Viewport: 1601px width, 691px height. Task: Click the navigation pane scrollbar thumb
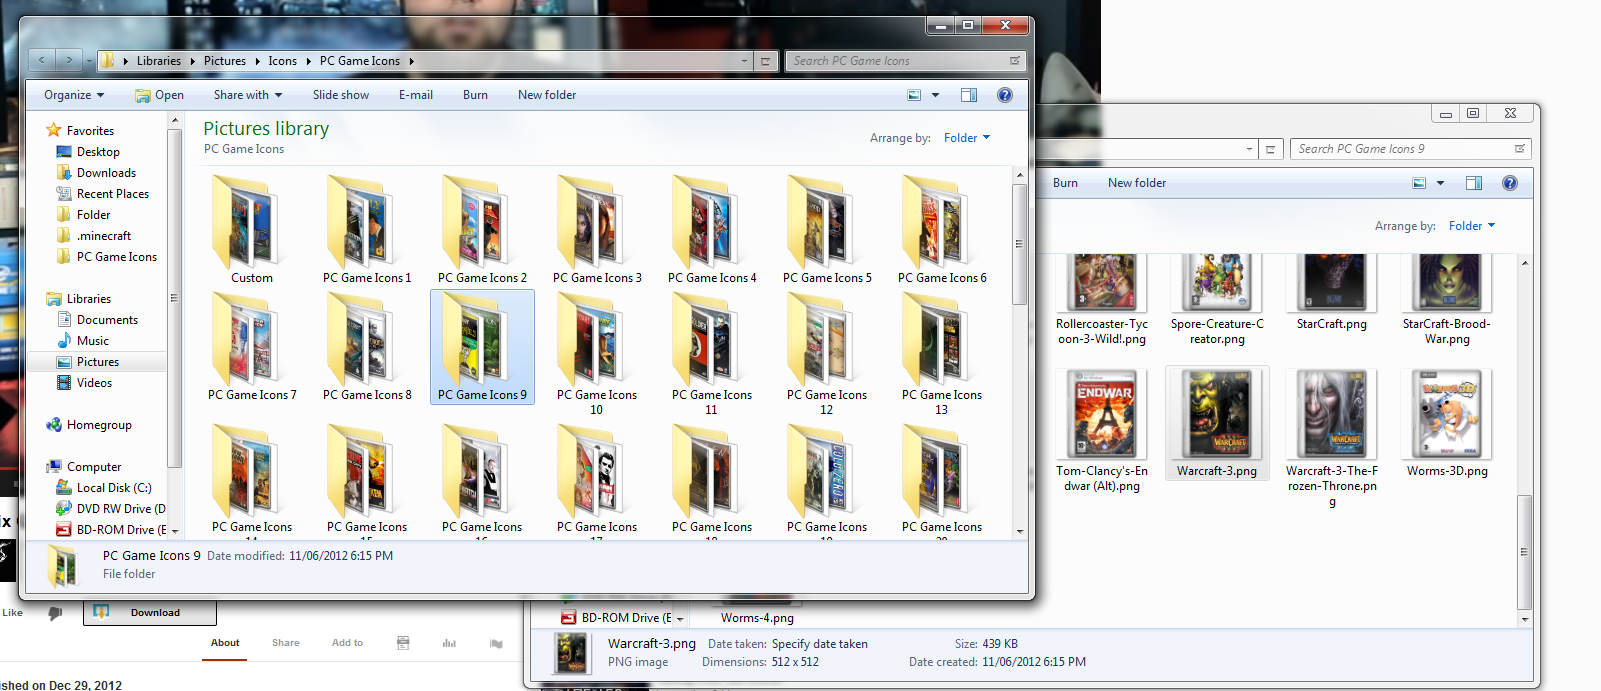click(x=175, y=297)
